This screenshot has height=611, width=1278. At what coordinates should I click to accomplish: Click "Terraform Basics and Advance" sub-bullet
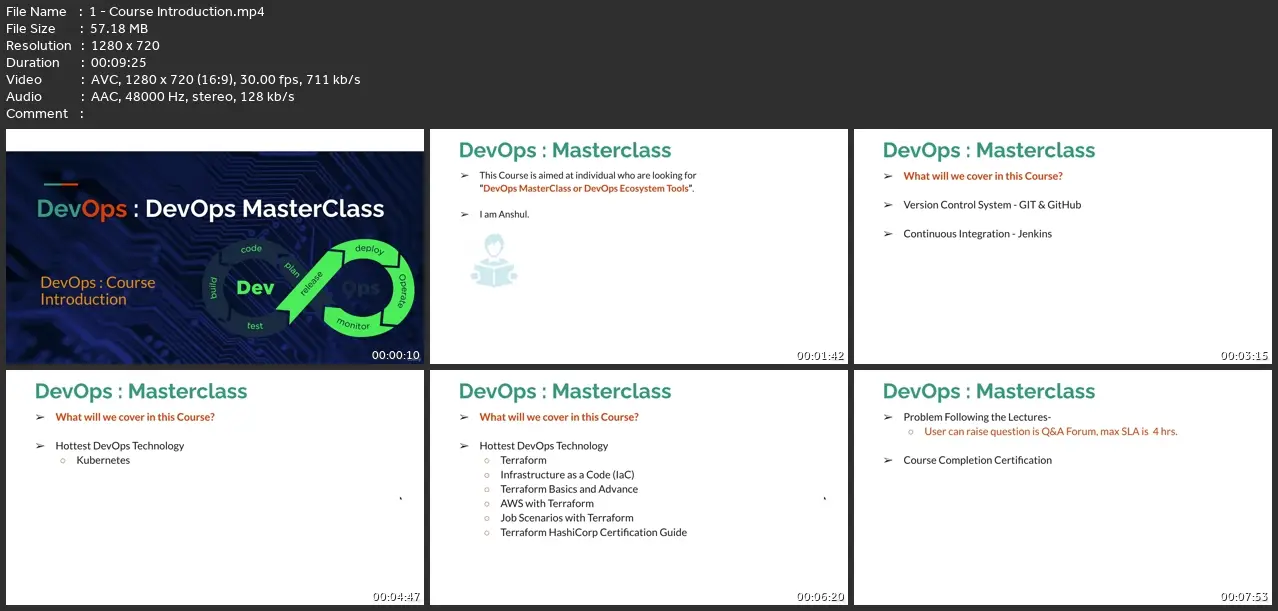[569, 489]
